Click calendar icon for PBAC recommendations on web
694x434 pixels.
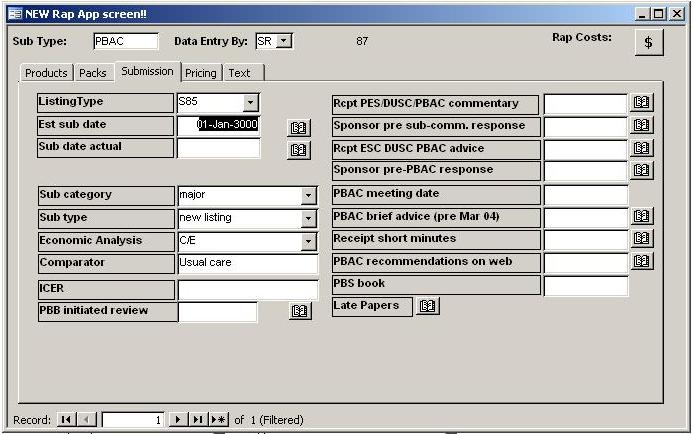coord(642,261)
